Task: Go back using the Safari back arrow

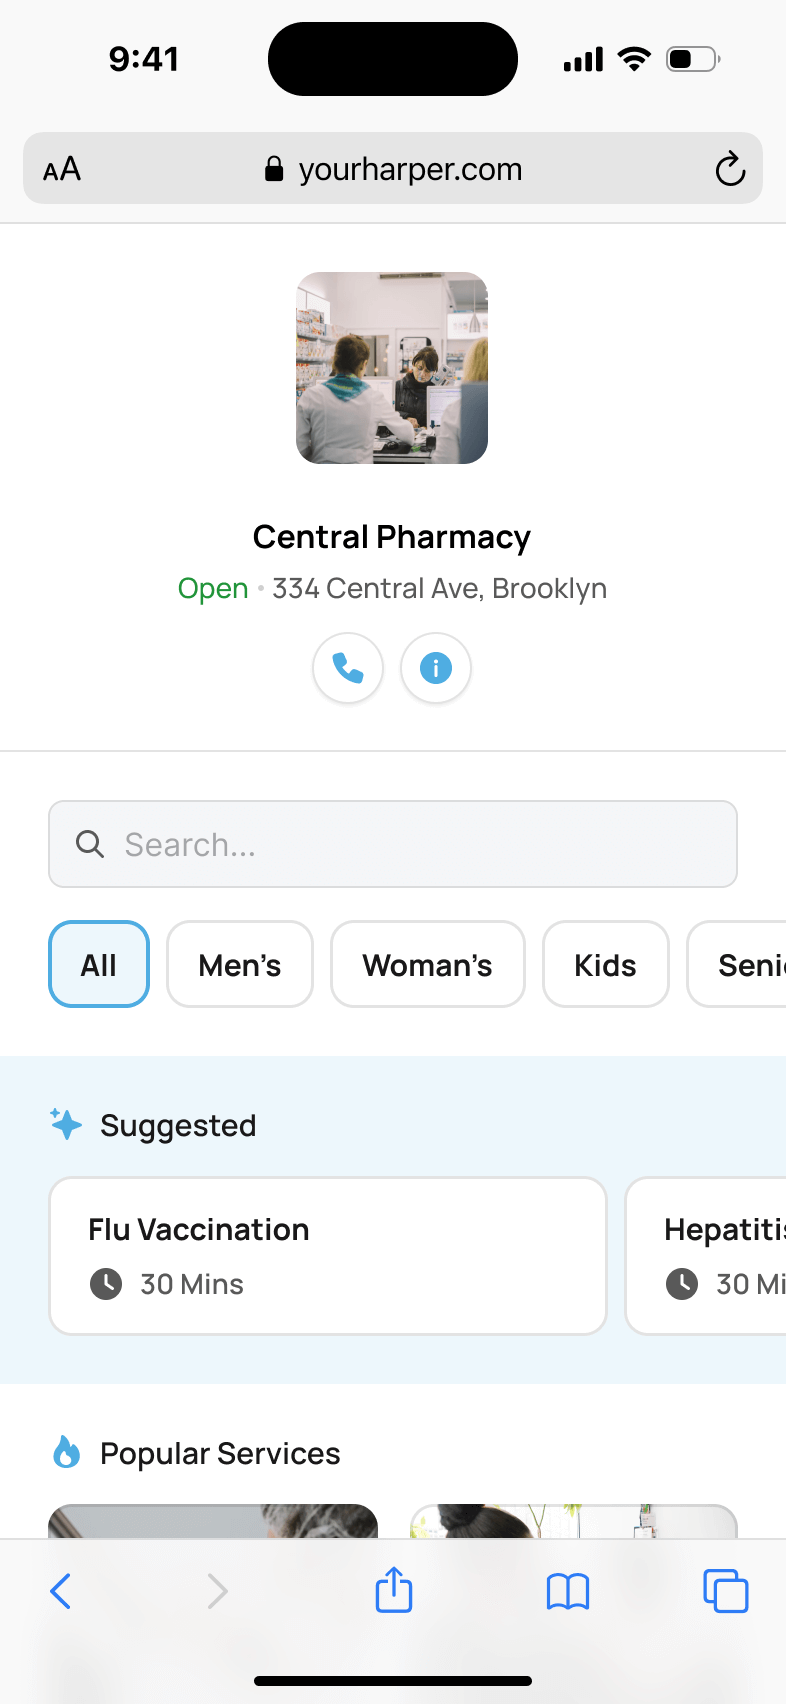Action: point(61,1591)
